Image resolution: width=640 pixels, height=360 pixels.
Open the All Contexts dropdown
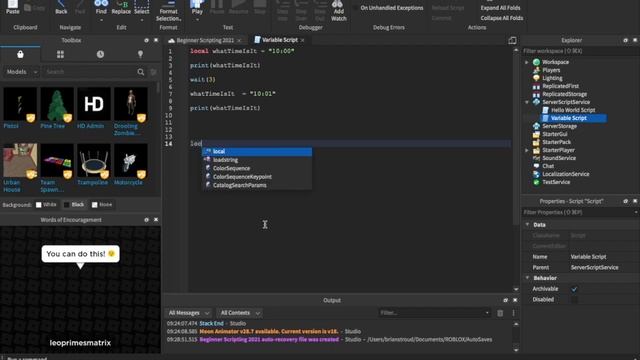(x=240, y=313)
